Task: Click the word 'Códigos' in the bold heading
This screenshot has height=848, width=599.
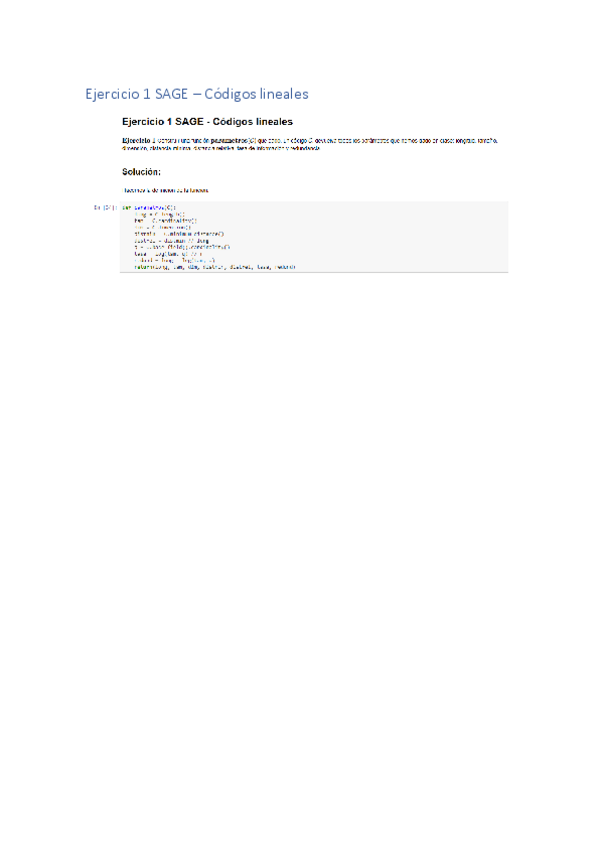Action: coord(233,122)
